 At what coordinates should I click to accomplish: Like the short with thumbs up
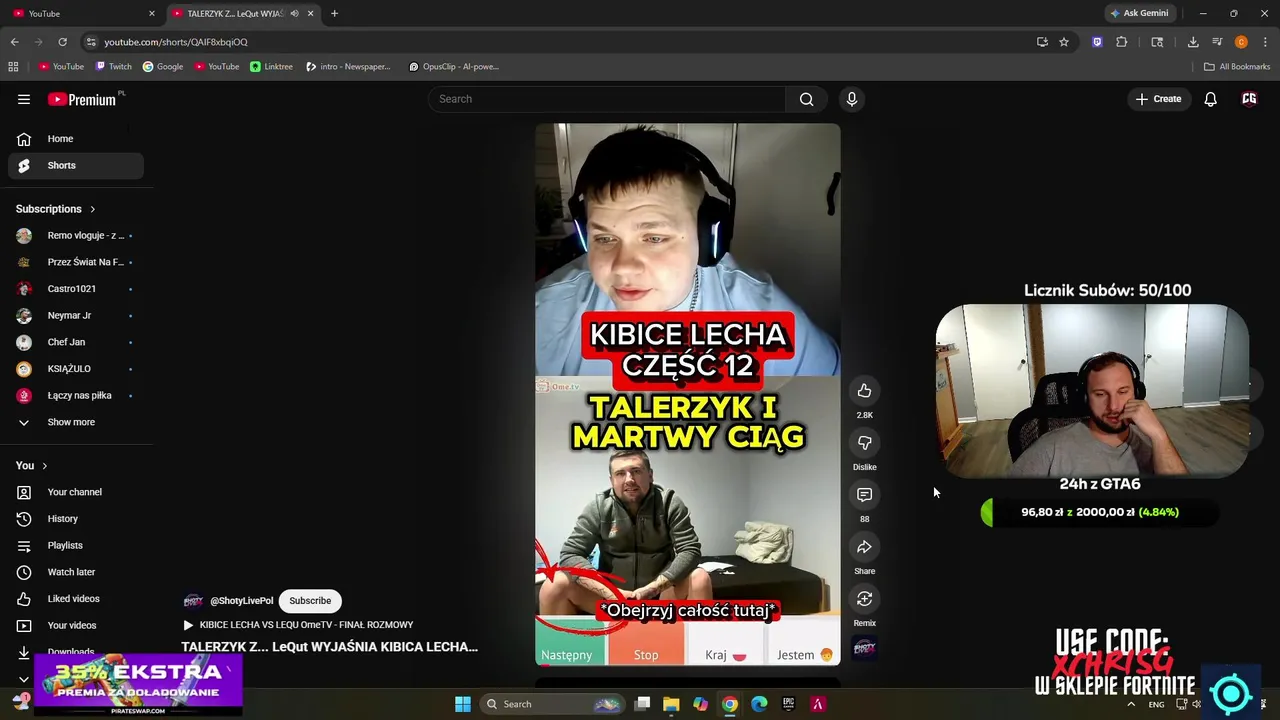tap(865, 391)
